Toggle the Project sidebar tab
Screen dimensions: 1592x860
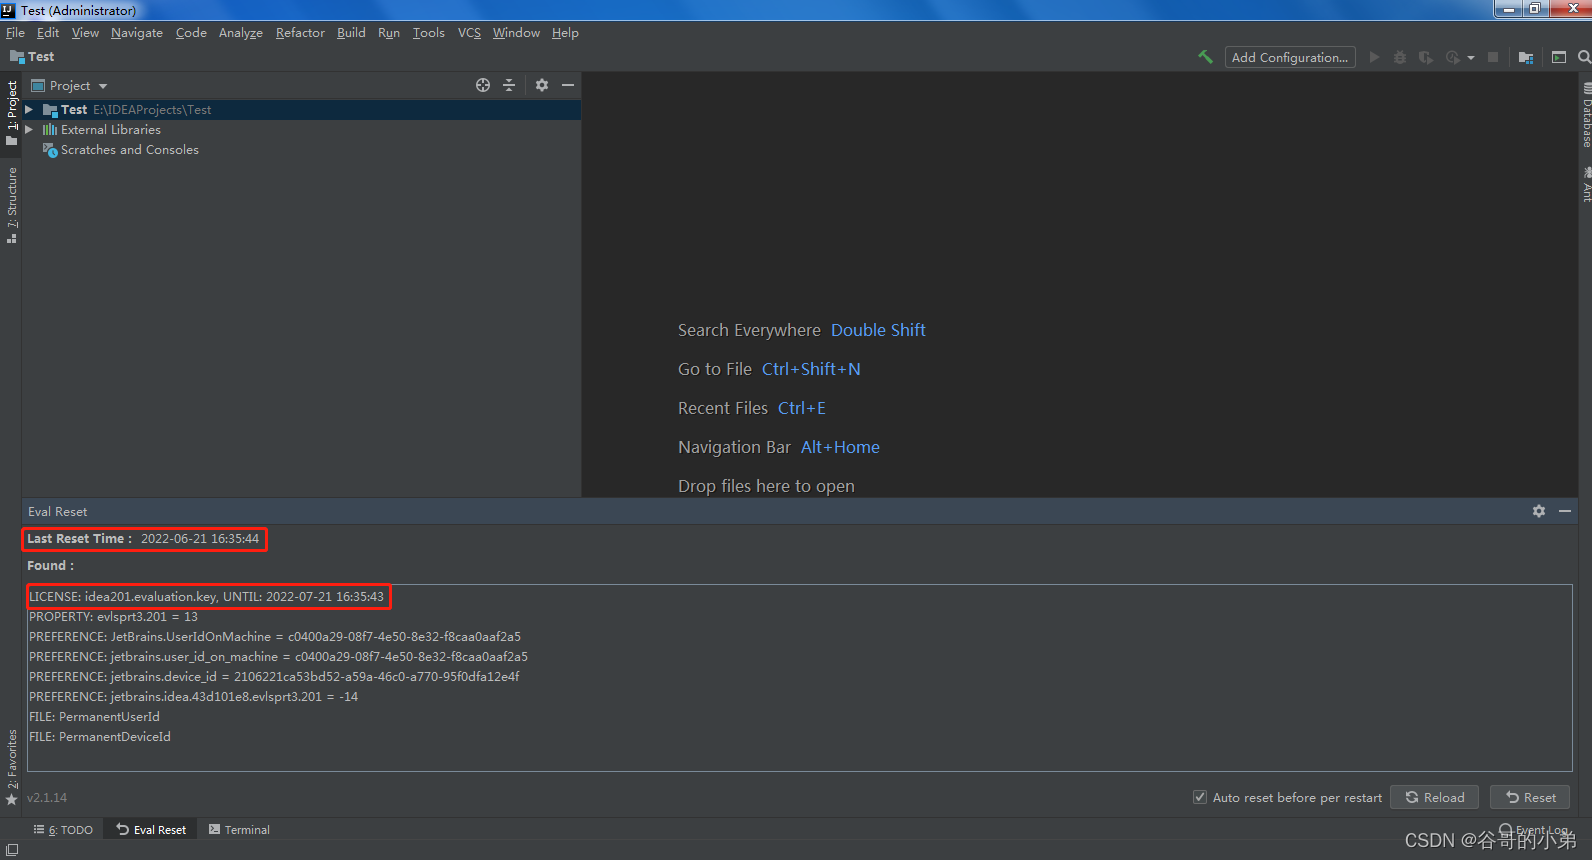(11, 114)
